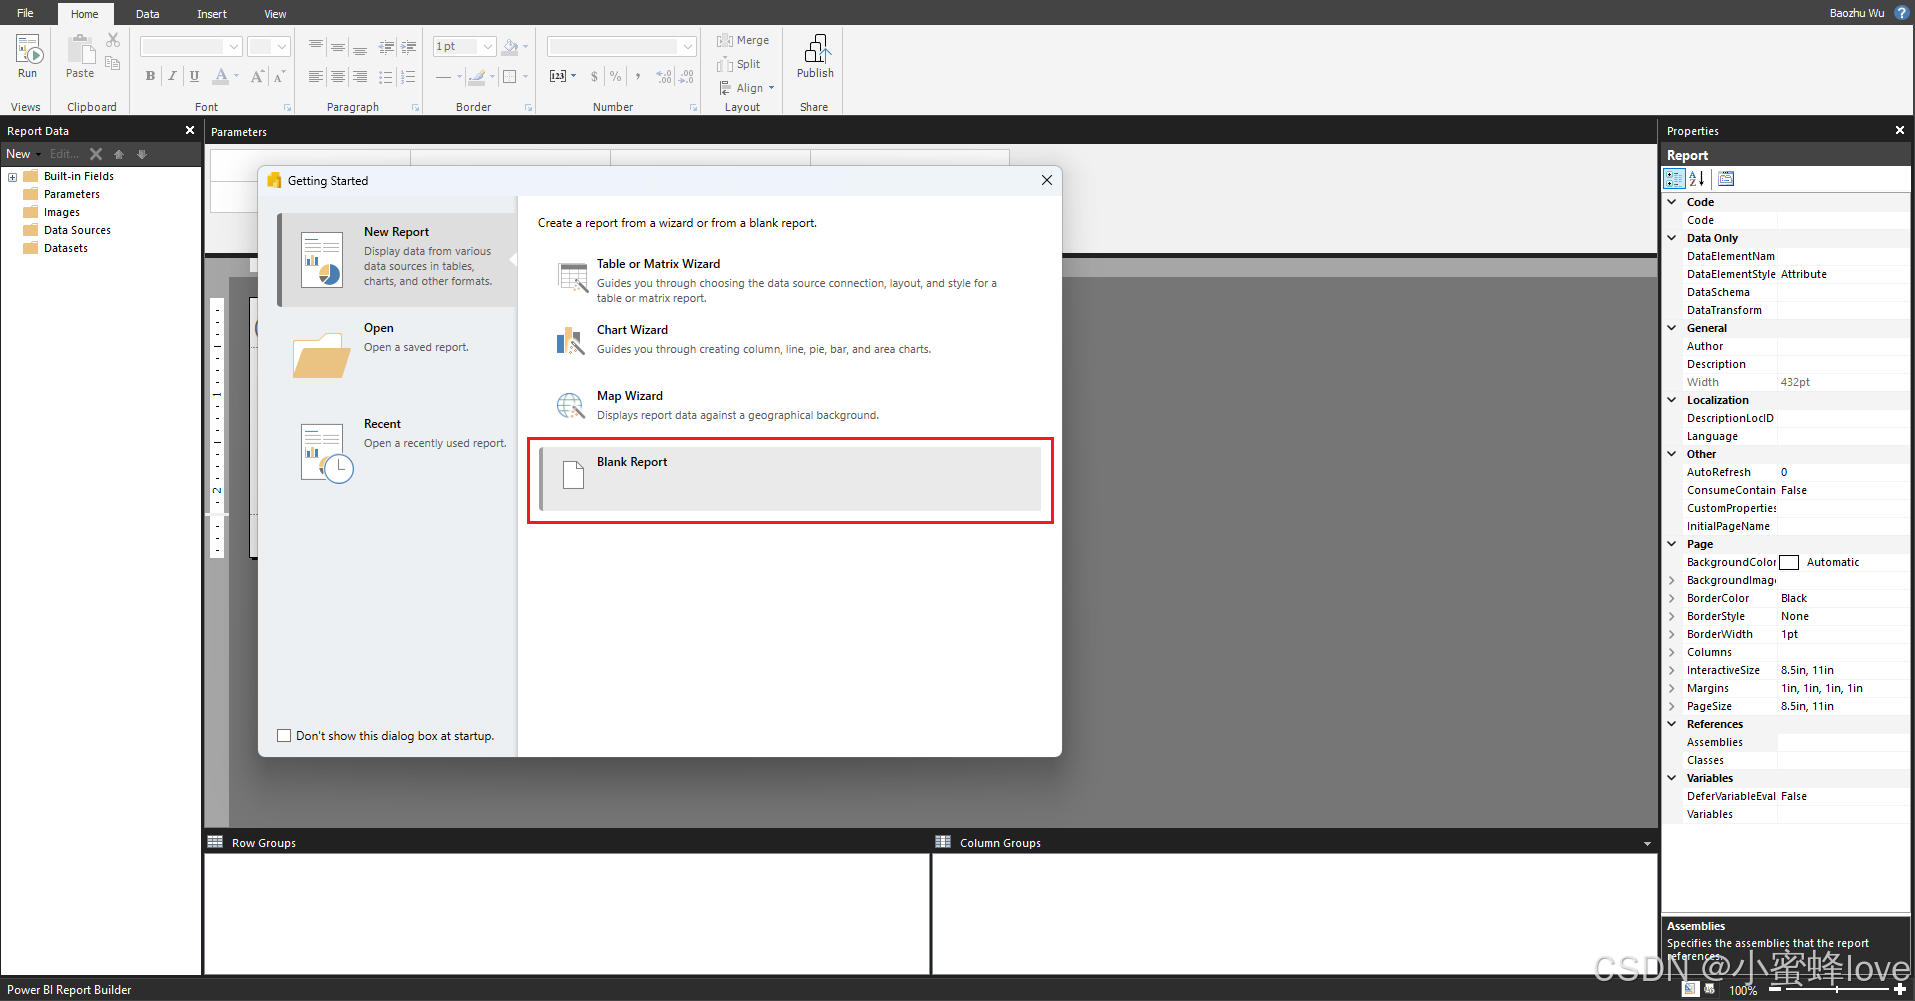Screen dimensions: 1915x1001
Task: Delete selected Report Data item icon
Action: coord(96,154)
